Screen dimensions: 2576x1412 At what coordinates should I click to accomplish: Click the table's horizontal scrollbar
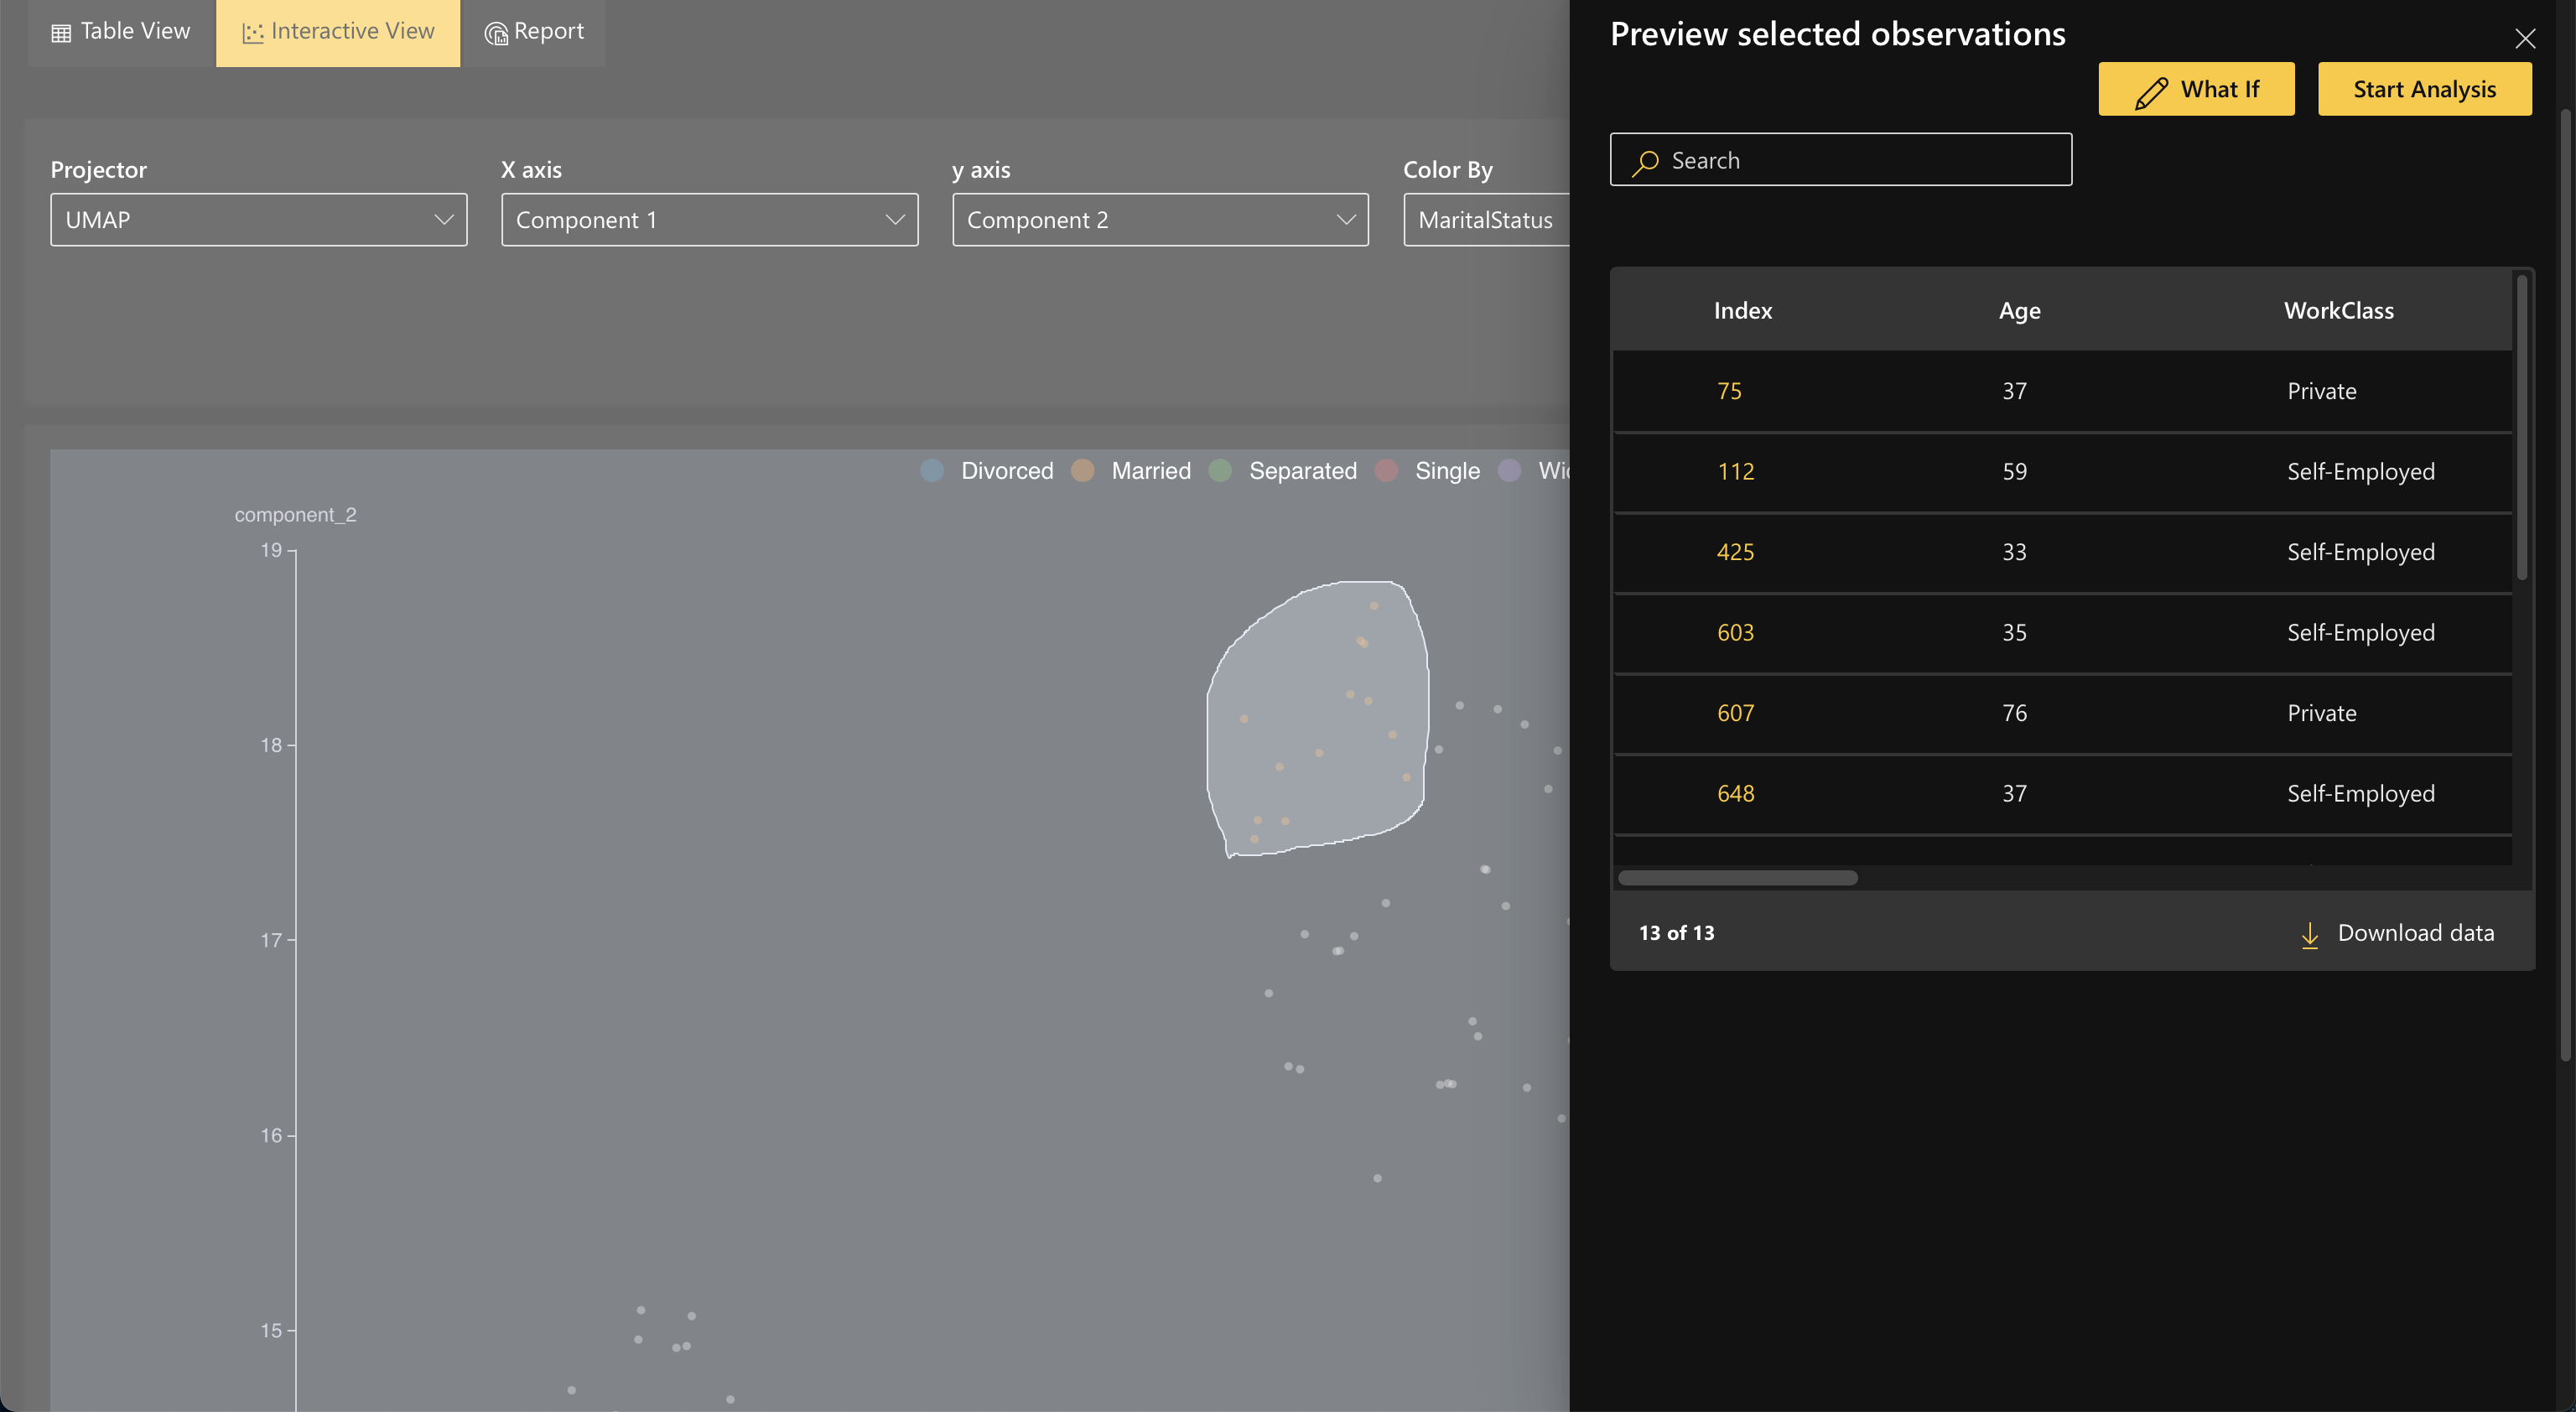(1737, 878)
